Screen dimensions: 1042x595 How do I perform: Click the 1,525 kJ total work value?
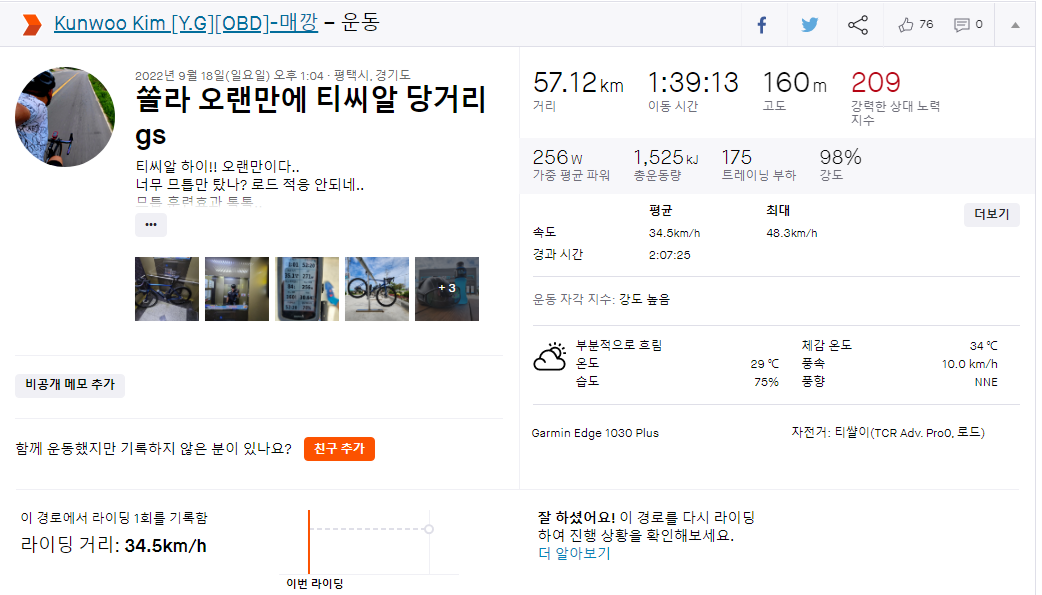click(666, 158)
